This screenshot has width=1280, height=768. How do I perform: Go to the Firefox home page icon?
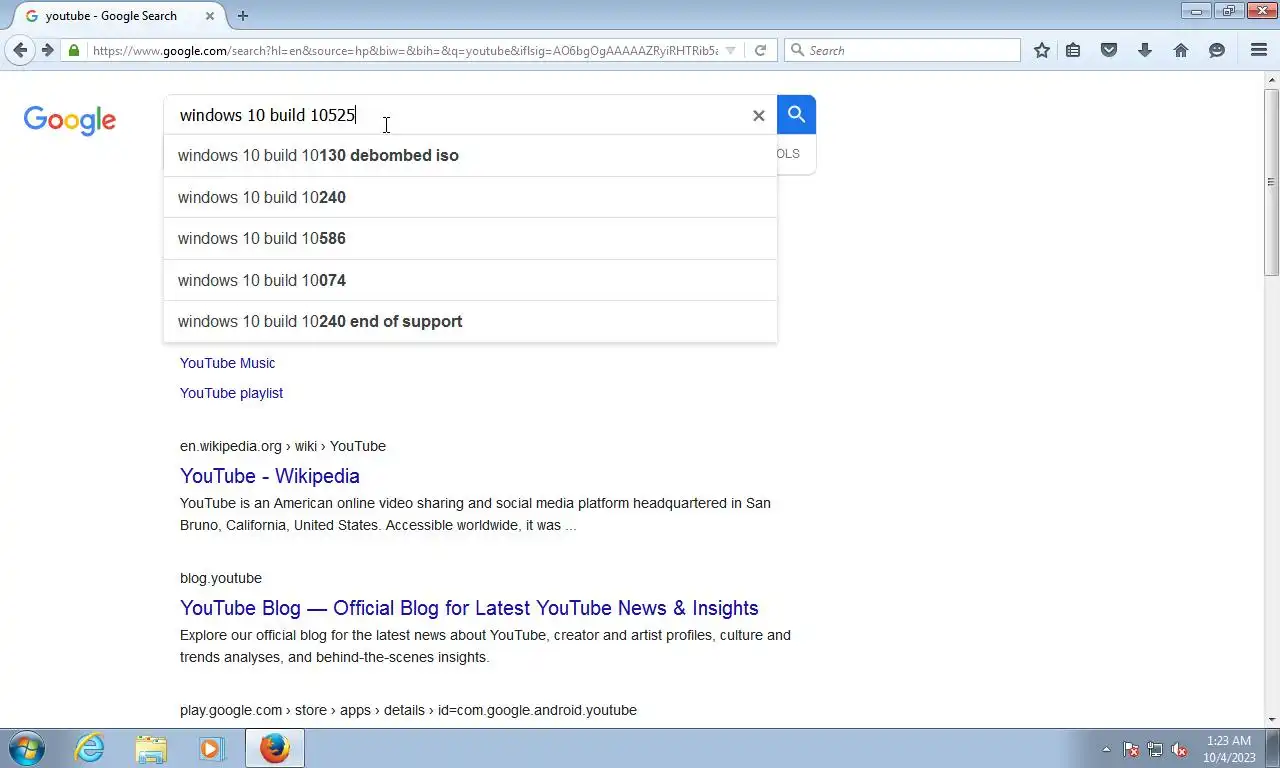[x=1181, y=50]
